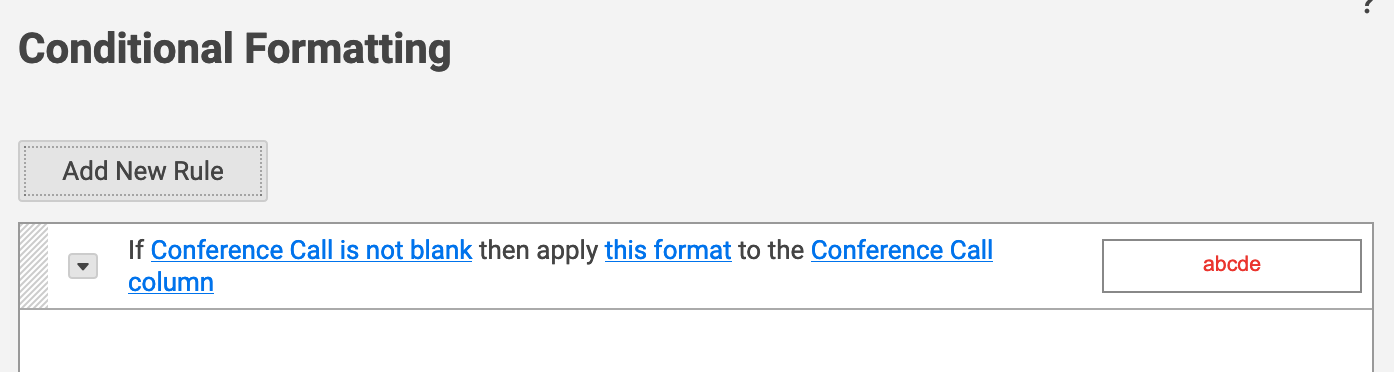Click the white space between the rule text and preview box
The image size is (1394, 372).
[x=1047, y=266]
